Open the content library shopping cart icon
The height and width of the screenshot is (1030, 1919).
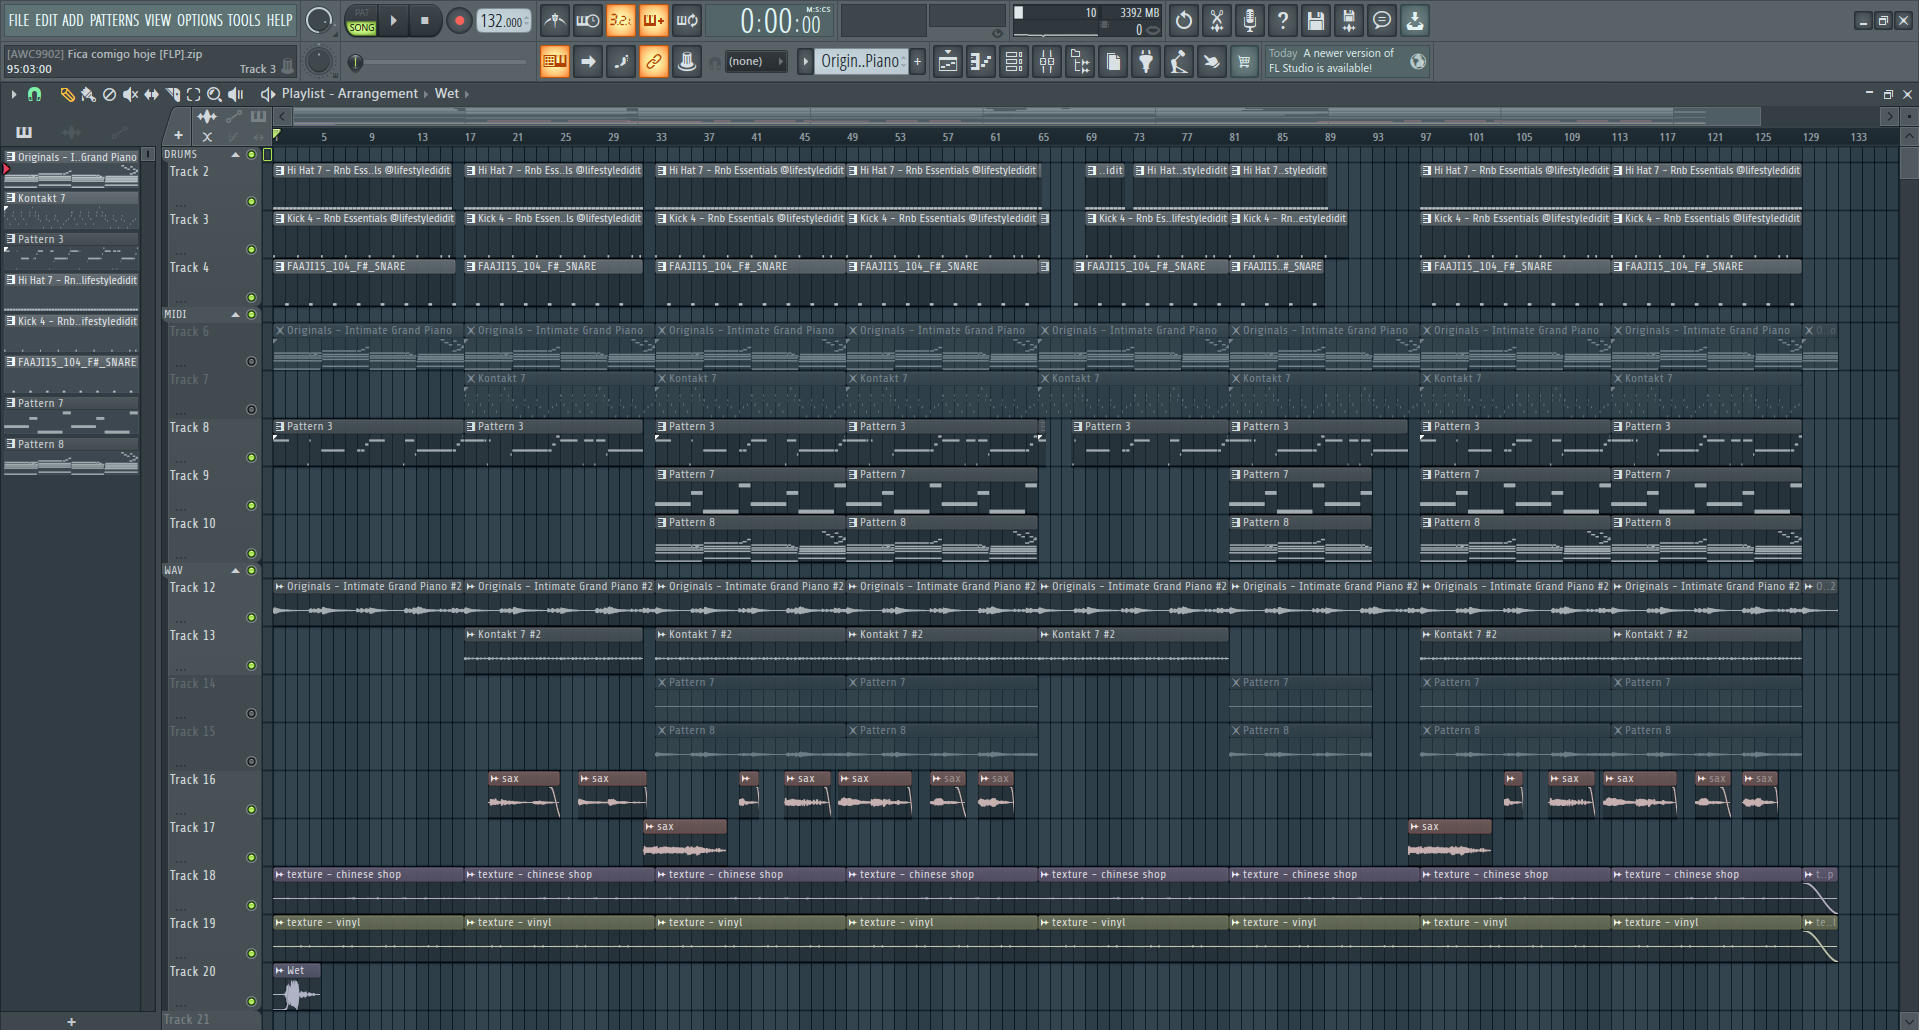[x=1244, y=62]
